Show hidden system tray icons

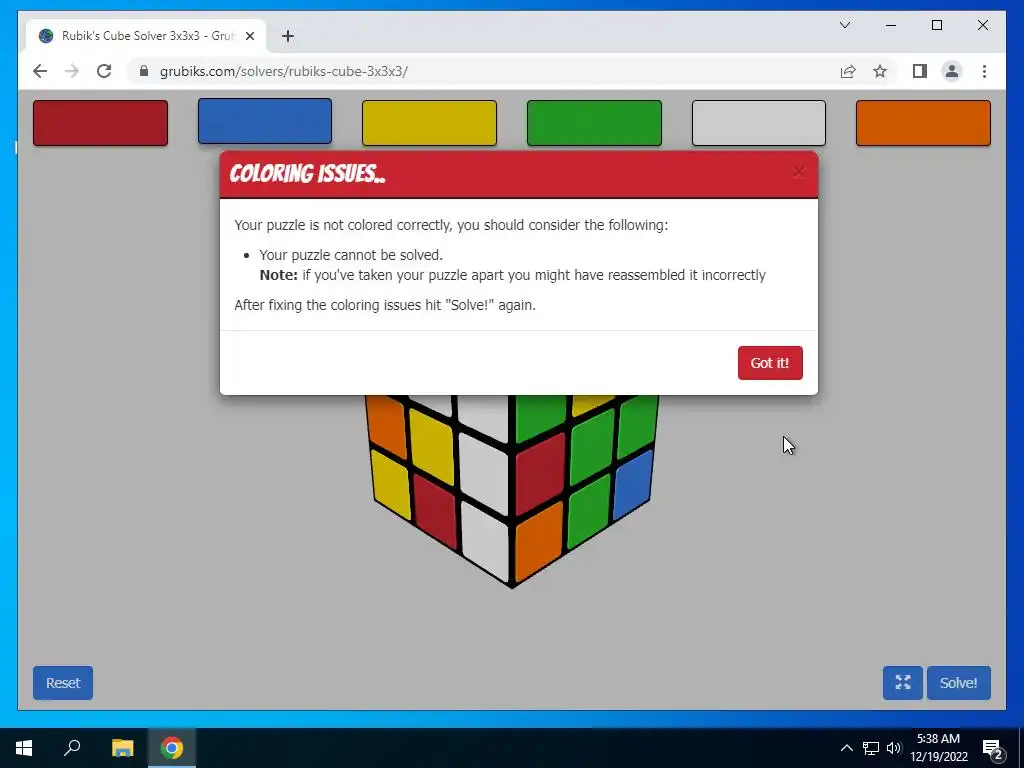click(846, 748)
